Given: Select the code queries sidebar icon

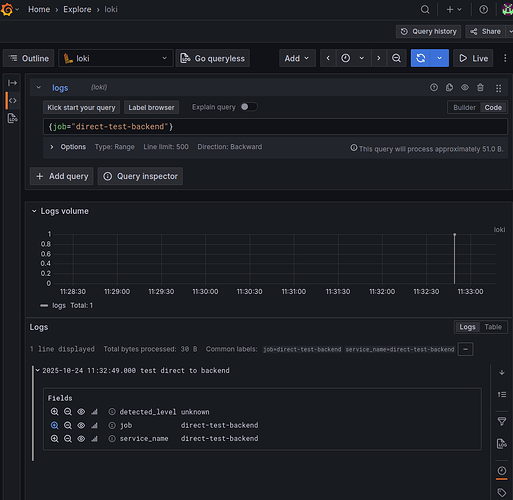Looking at the screenshot, I should (x=13, y=100).
